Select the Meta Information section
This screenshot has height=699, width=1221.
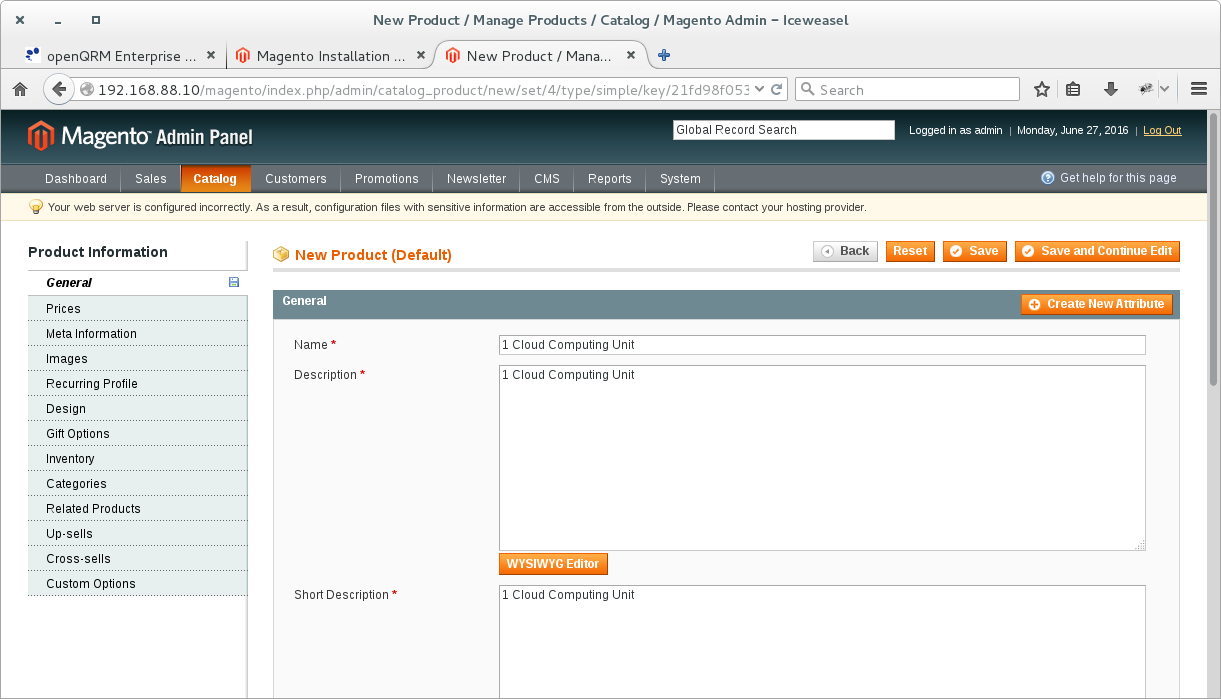point(137,334)
